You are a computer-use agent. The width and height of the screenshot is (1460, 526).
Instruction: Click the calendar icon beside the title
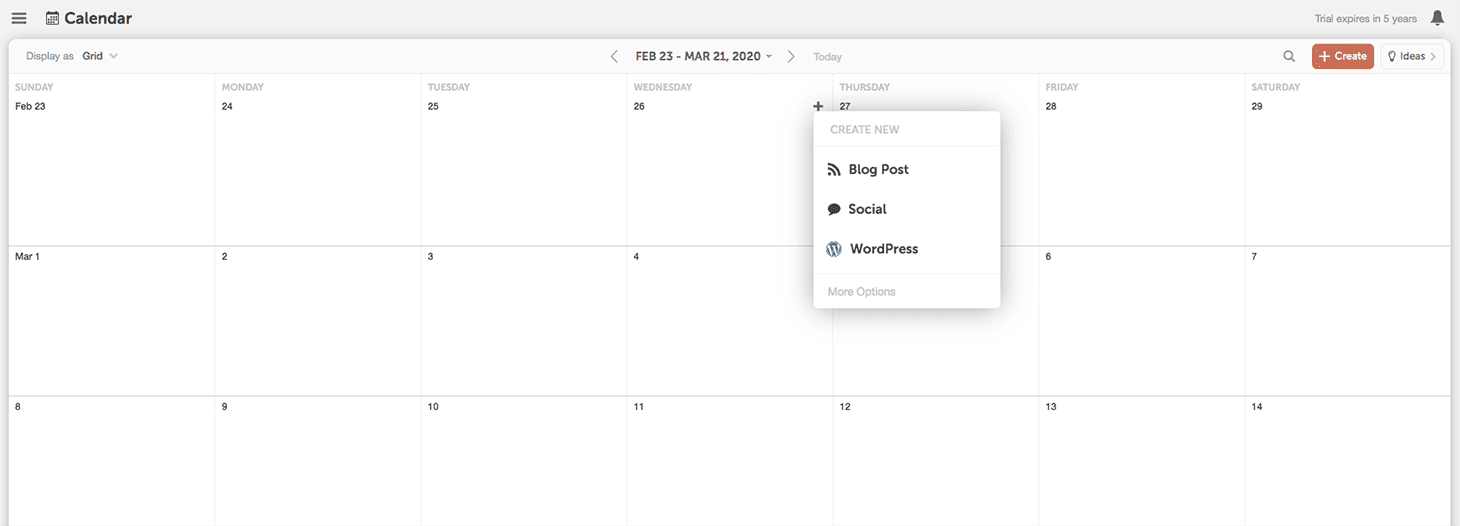52,18
